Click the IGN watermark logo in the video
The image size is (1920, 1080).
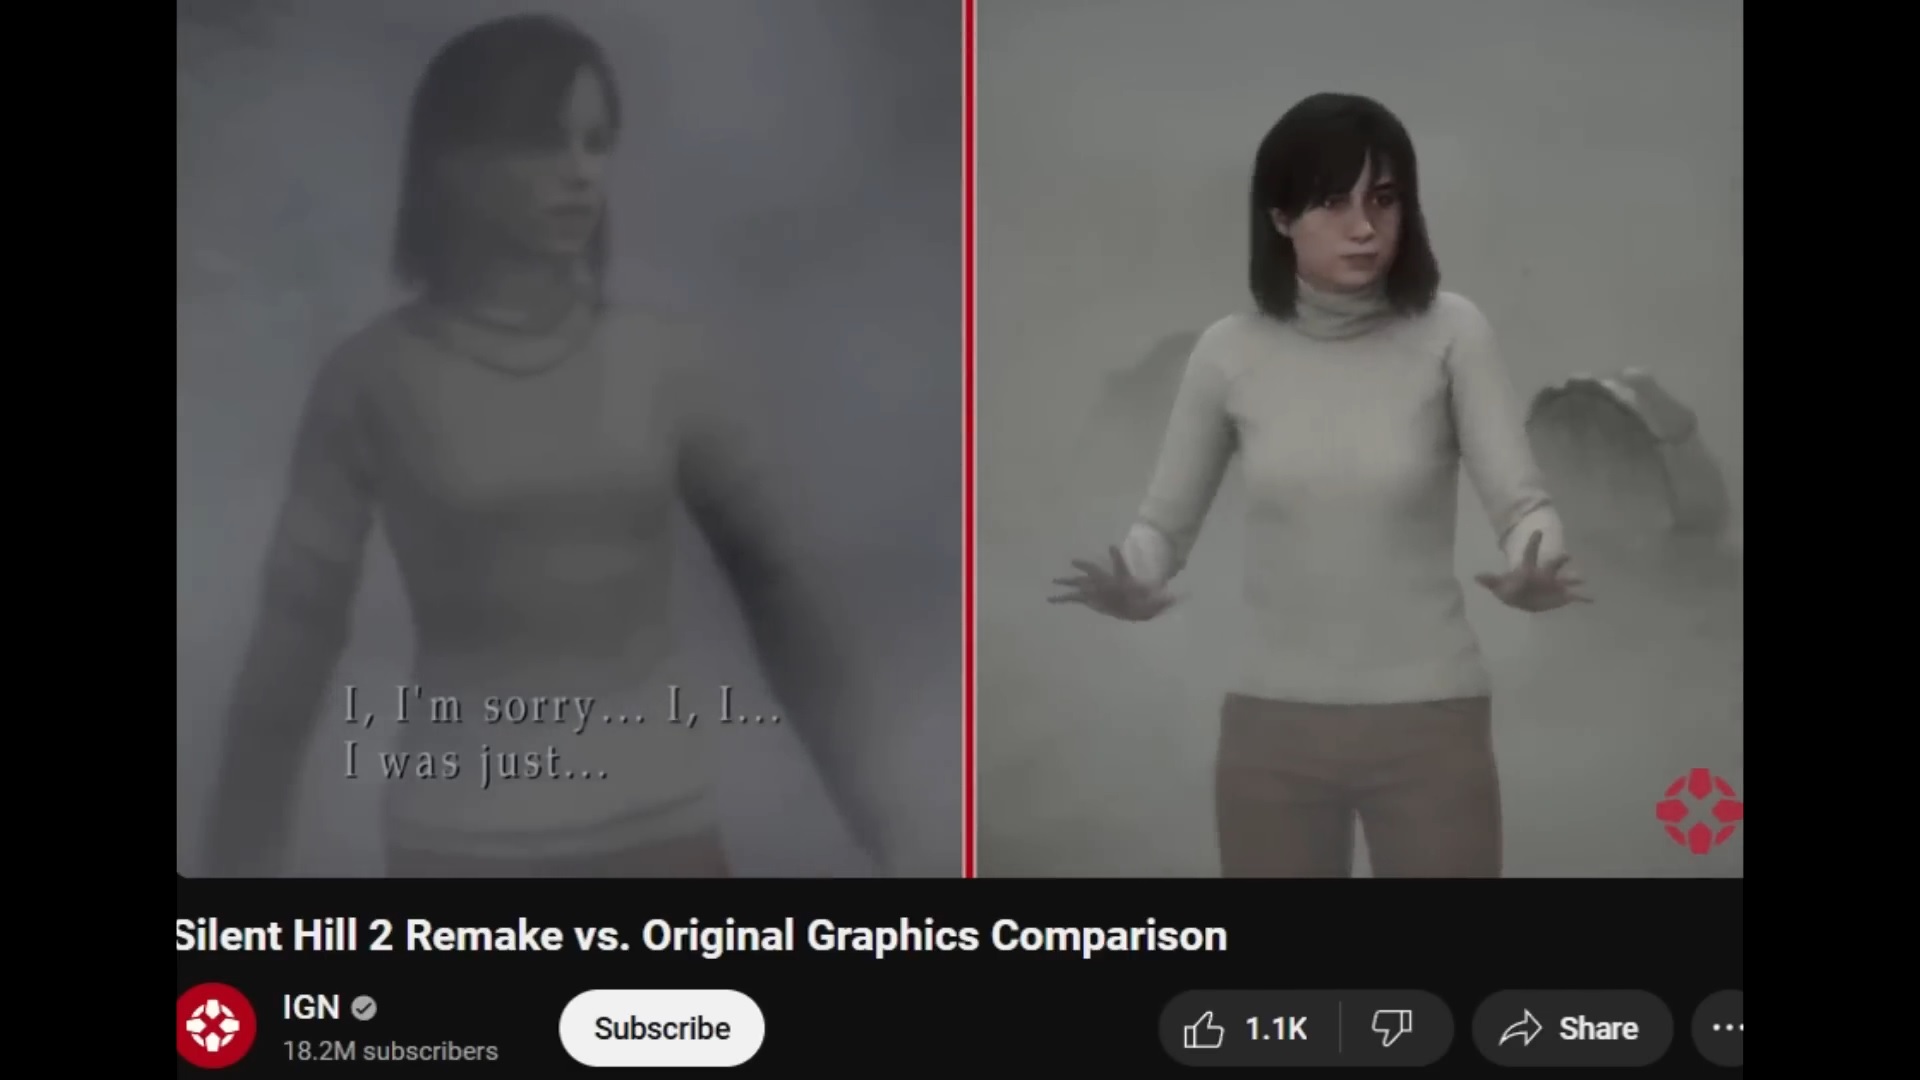coord(1699,811)
